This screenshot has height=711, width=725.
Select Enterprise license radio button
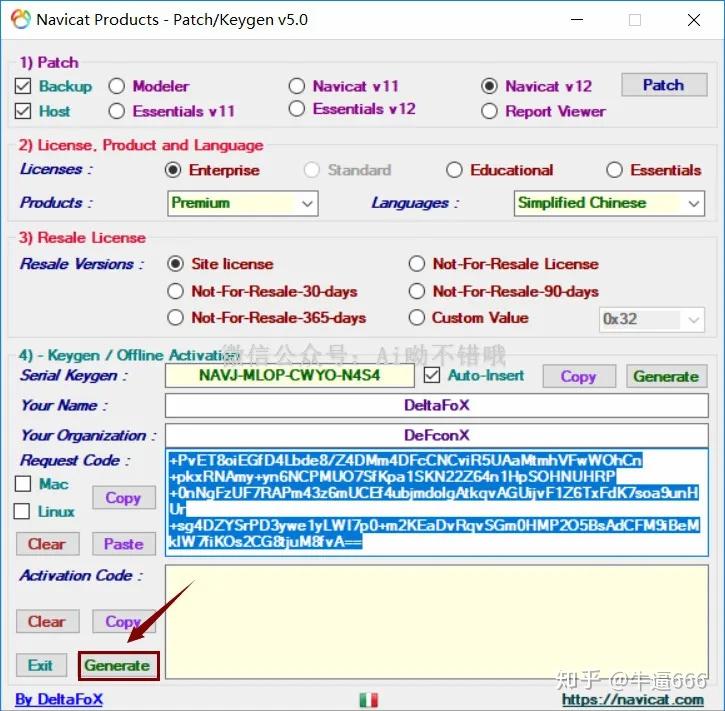pyautogui.click(x=173, y=170)
